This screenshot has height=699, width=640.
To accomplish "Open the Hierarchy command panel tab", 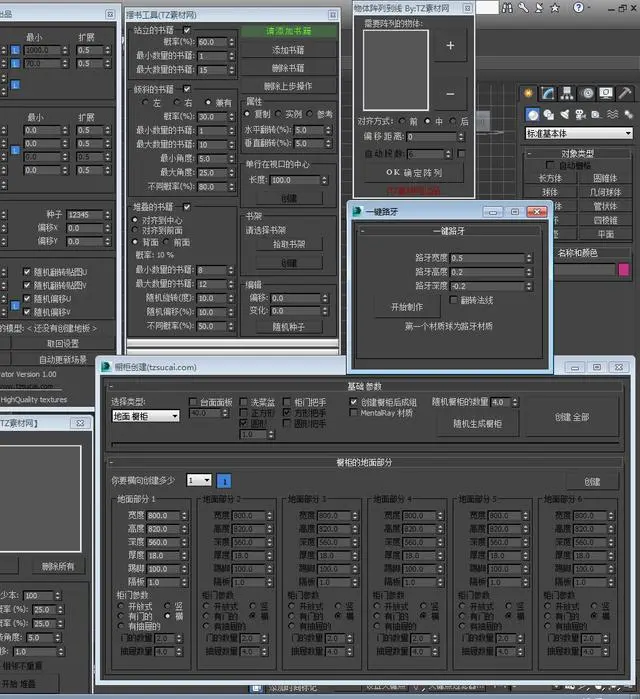I will click(x=567, y=93).
